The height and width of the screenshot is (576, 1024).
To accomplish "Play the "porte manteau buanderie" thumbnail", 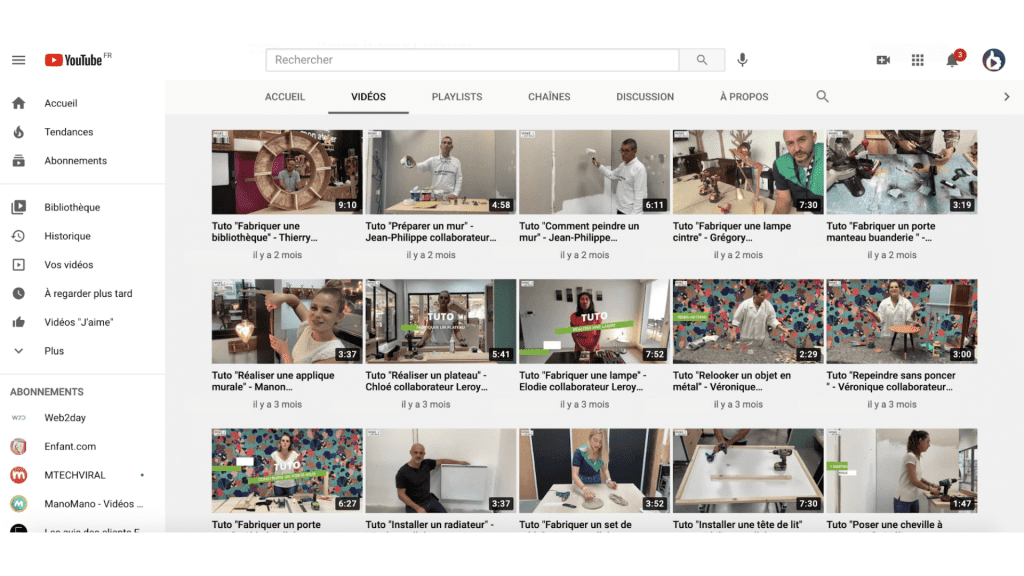I will (x=902, y=172).
